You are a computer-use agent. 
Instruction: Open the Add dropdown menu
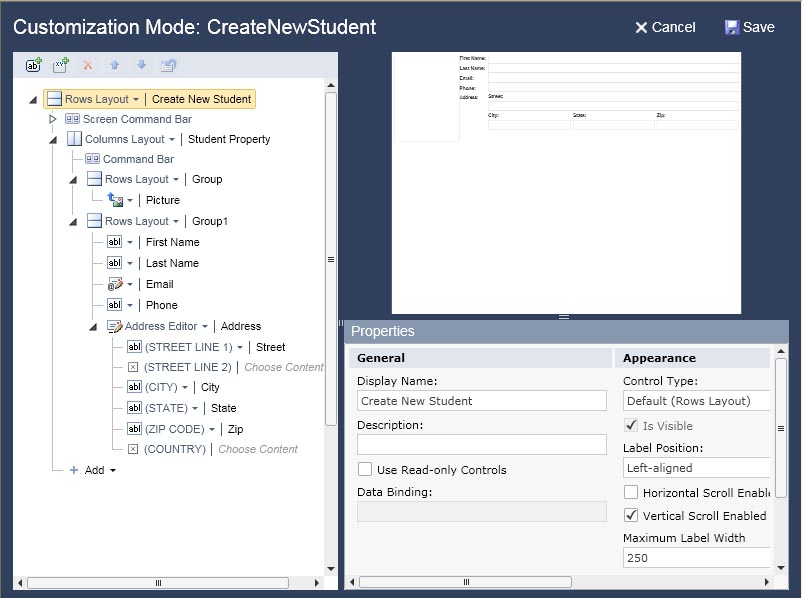tap(93, 470)
